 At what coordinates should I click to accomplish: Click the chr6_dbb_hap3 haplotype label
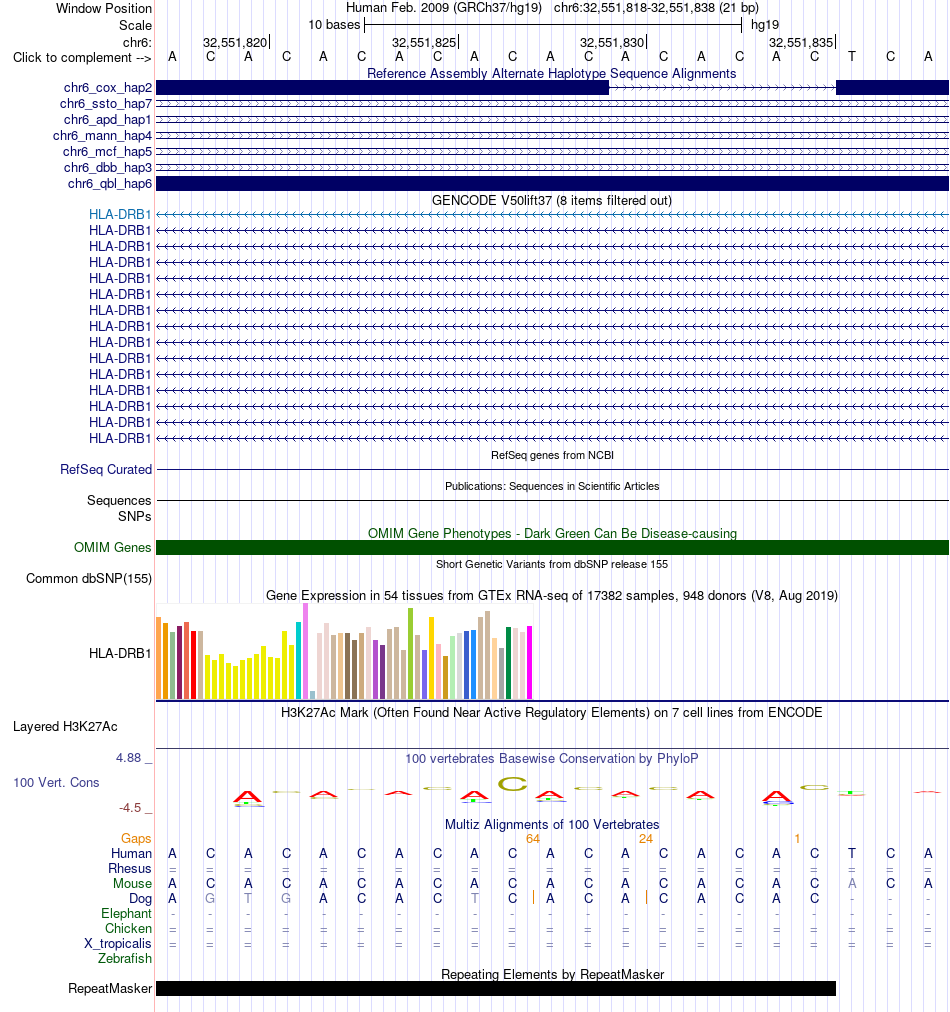tap(108, 168)
